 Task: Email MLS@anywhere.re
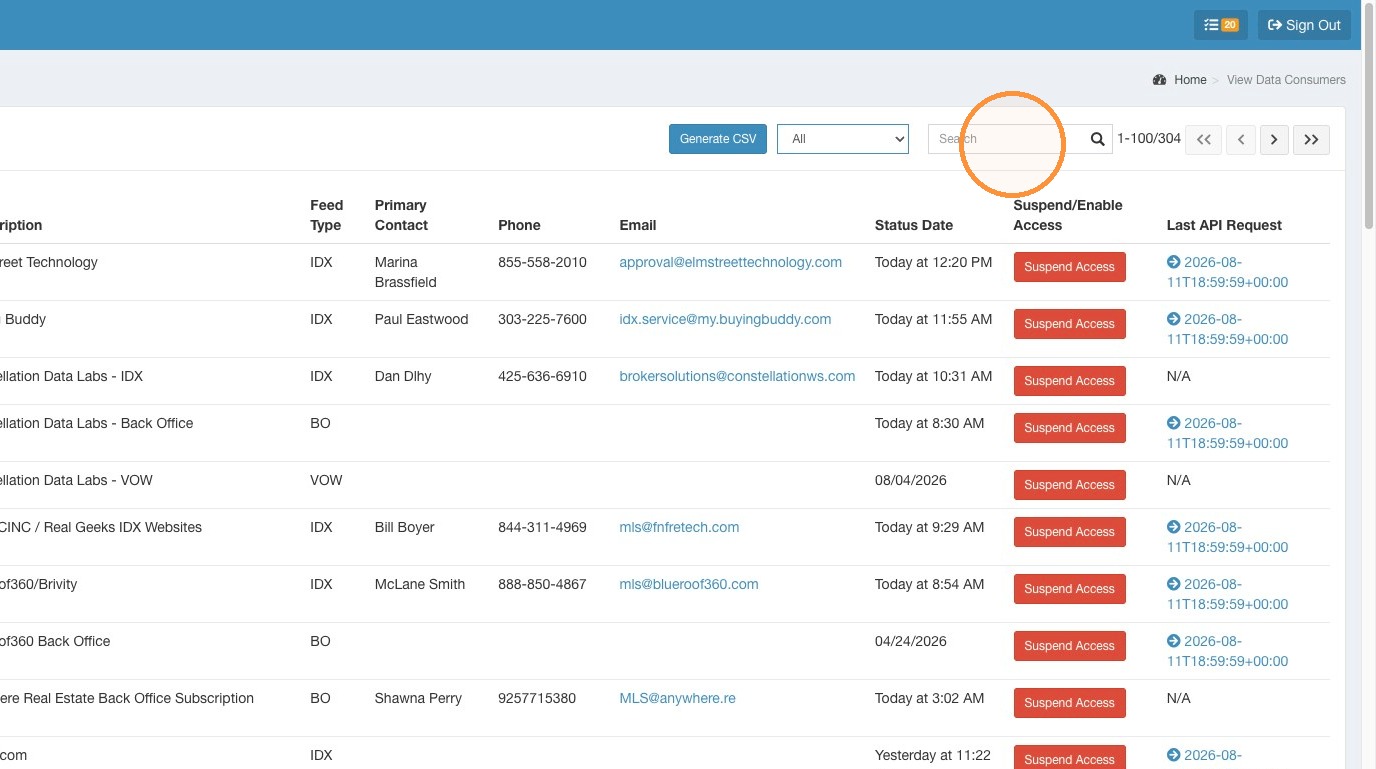(677, 698)
